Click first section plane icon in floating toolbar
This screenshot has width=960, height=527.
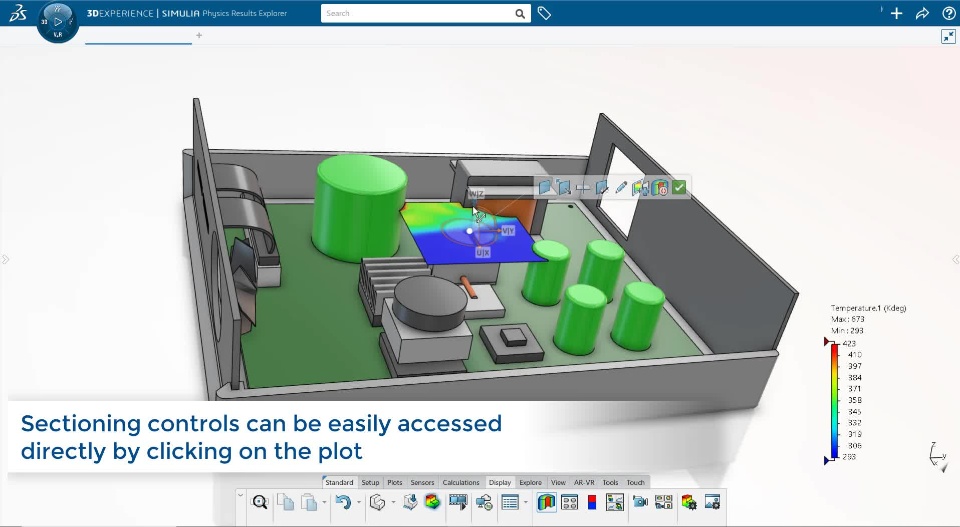point(545,187)
